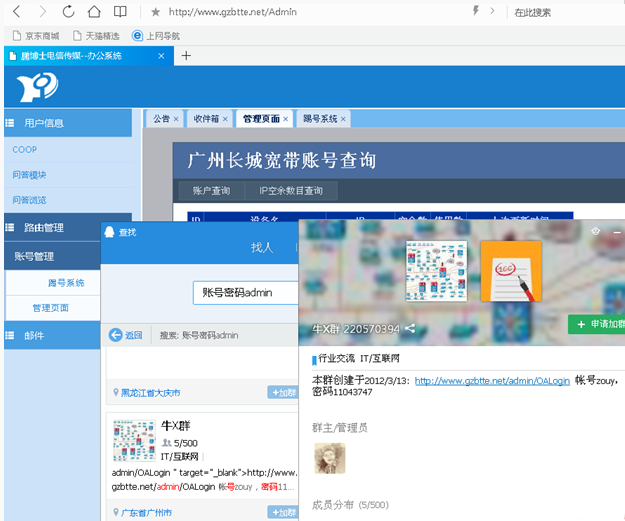
Task: Click the group owner avatar under 群主/管理员
Action: [x=329, y=458]
